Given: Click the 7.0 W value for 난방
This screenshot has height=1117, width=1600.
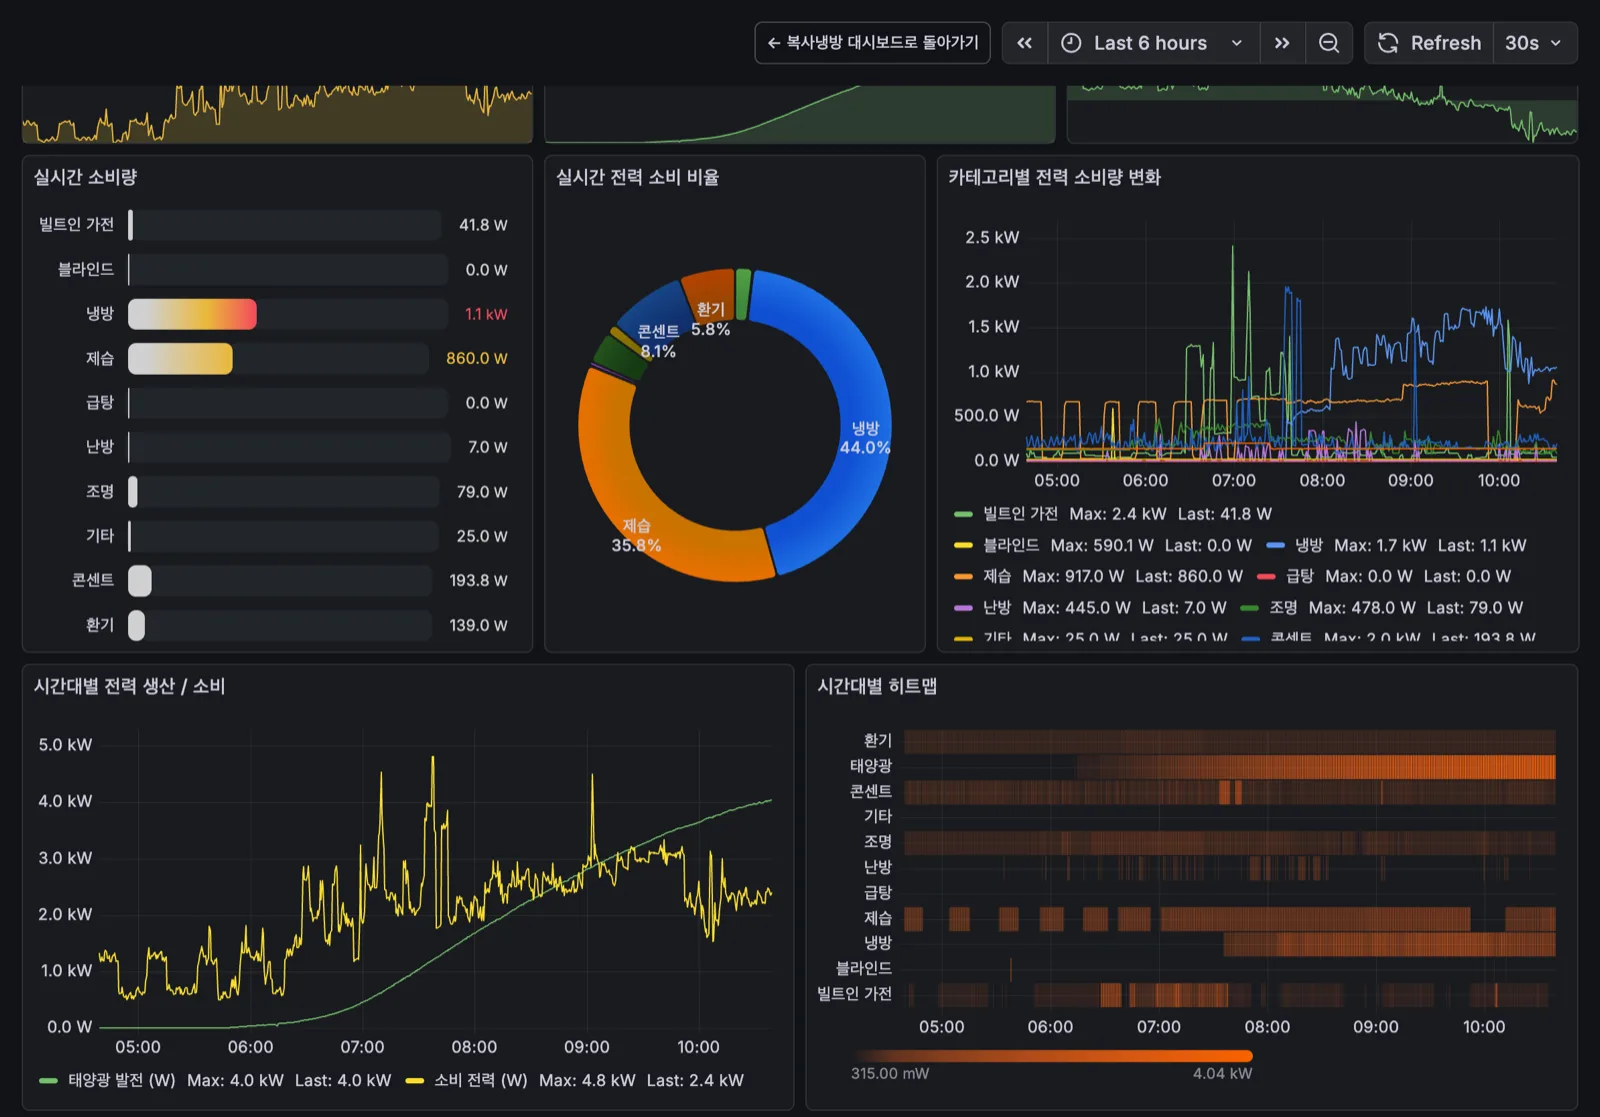Looking at the screenshot, I should [x=488, y=447].
